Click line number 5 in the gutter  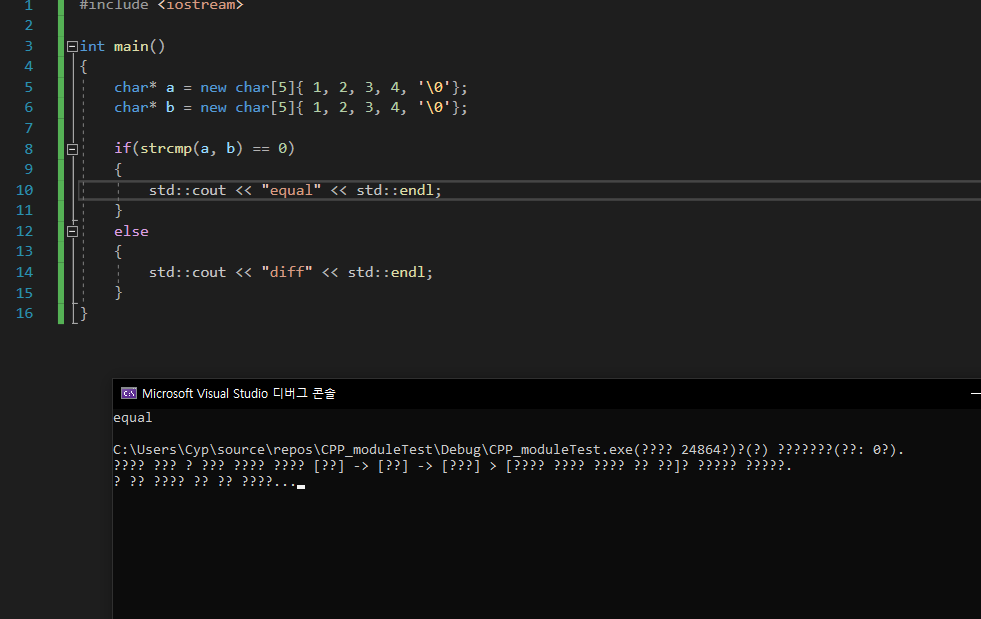tap(28, 87)
